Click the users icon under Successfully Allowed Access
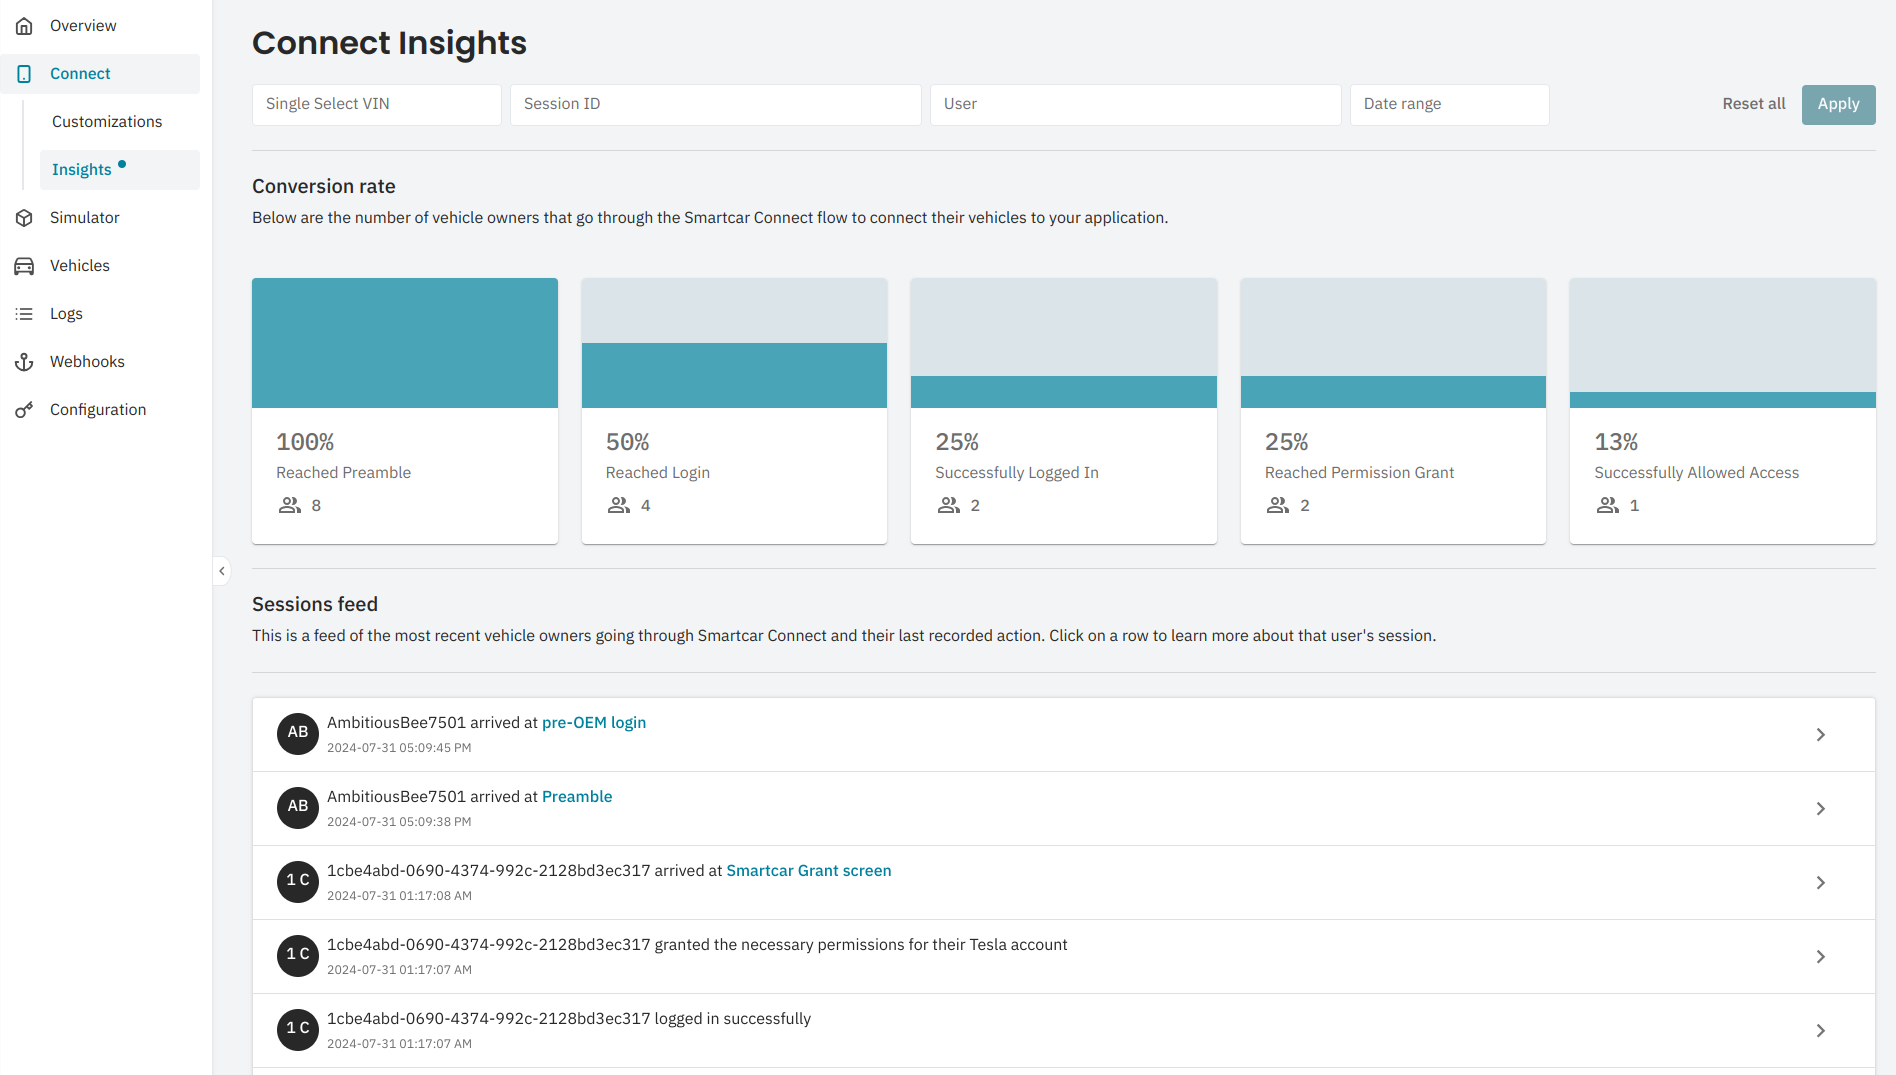Screen dimensions: 1896x1075 [1608, 505]
